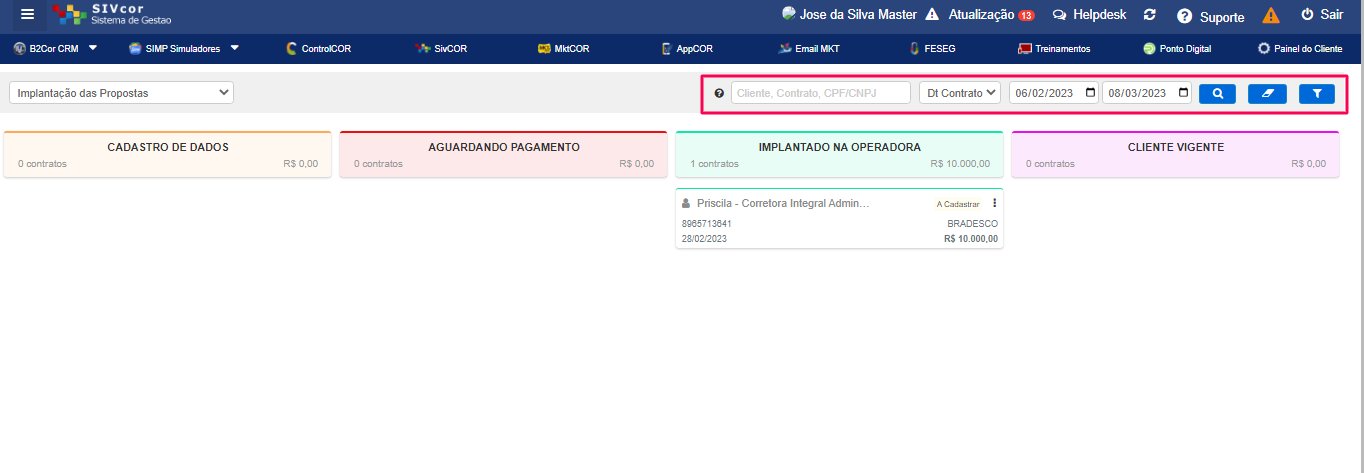Screen dimensions: 1364x473
Task: Open the three-dot menu on Priscila card
Action: click(994, 203)
